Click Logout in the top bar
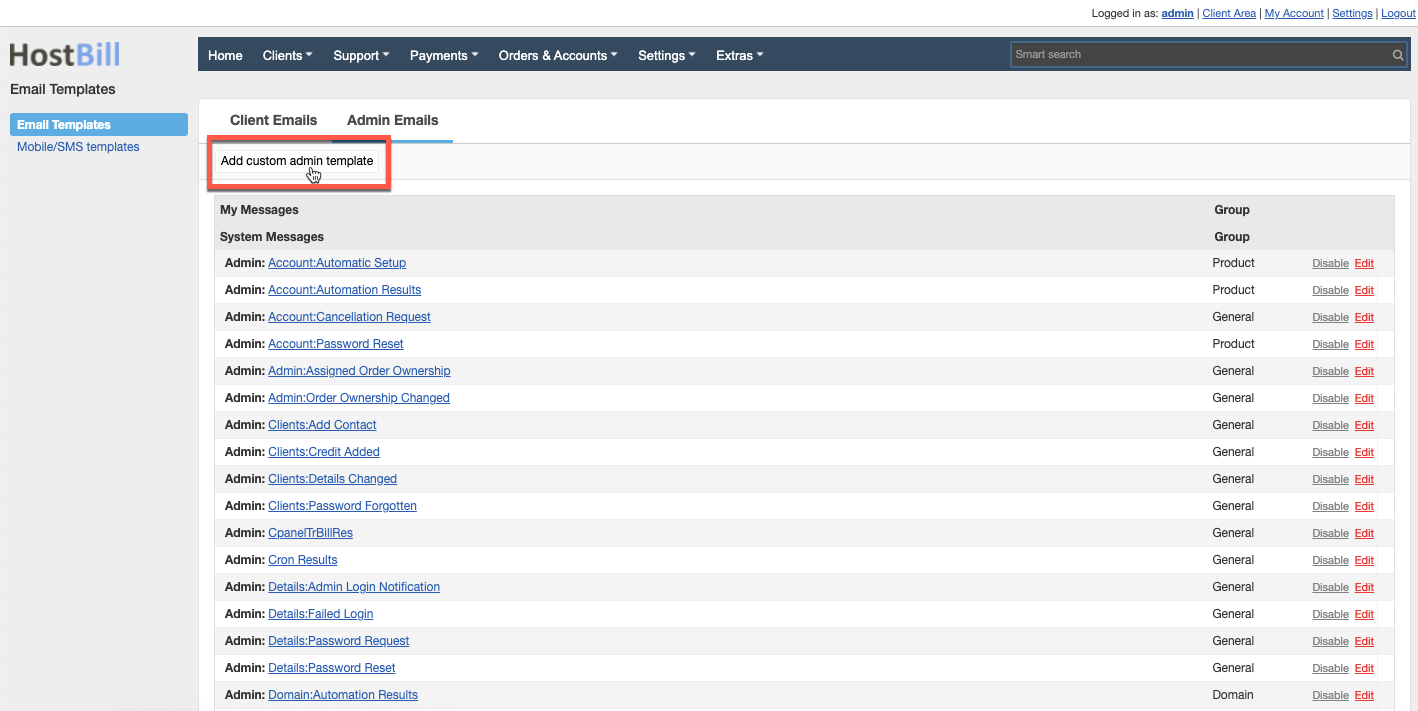 (x=1398, y=13)
